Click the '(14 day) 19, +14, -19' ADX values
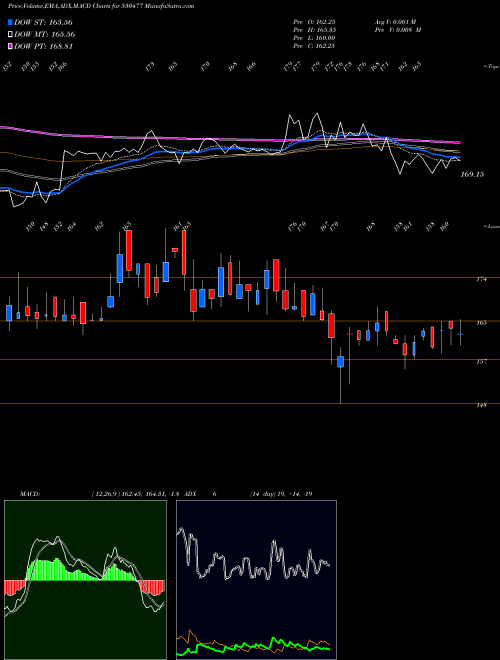Viewport: 500px width, 660px height. [281, 494]
